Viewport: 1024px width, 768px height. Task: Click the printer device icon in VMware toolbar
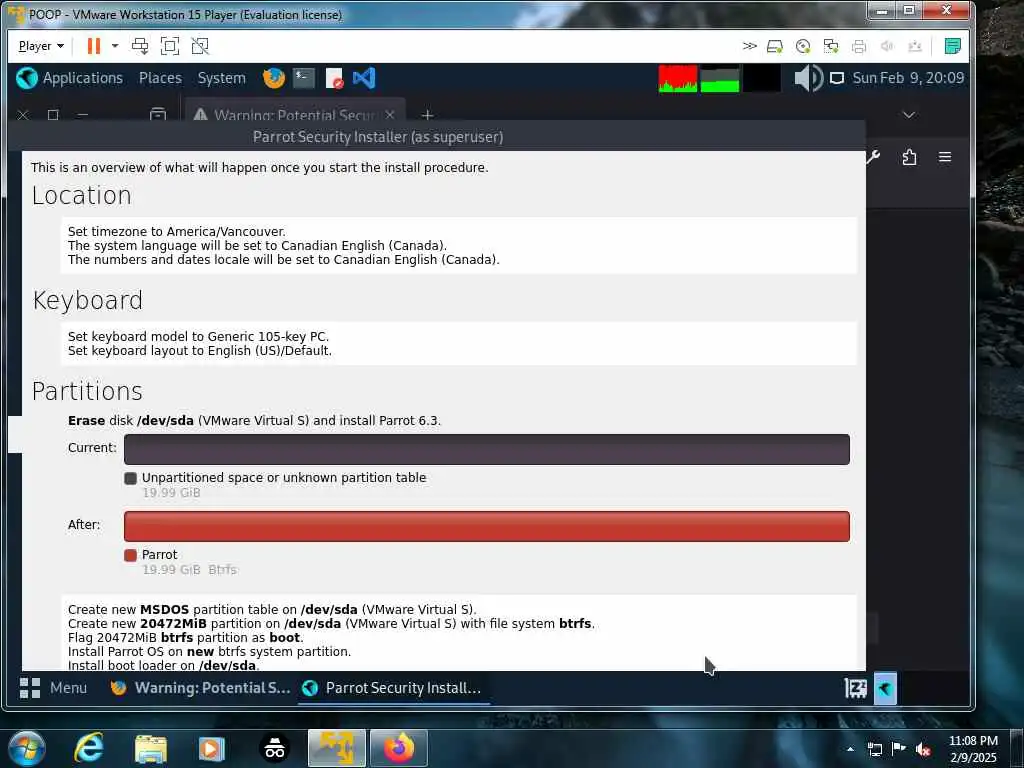(859, 46)
